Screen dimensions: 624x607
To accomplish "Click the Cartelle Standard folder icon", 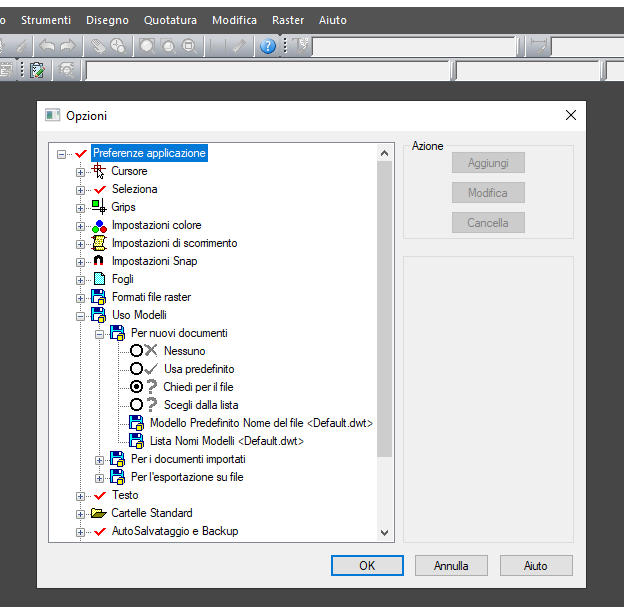I will [99, 513].
